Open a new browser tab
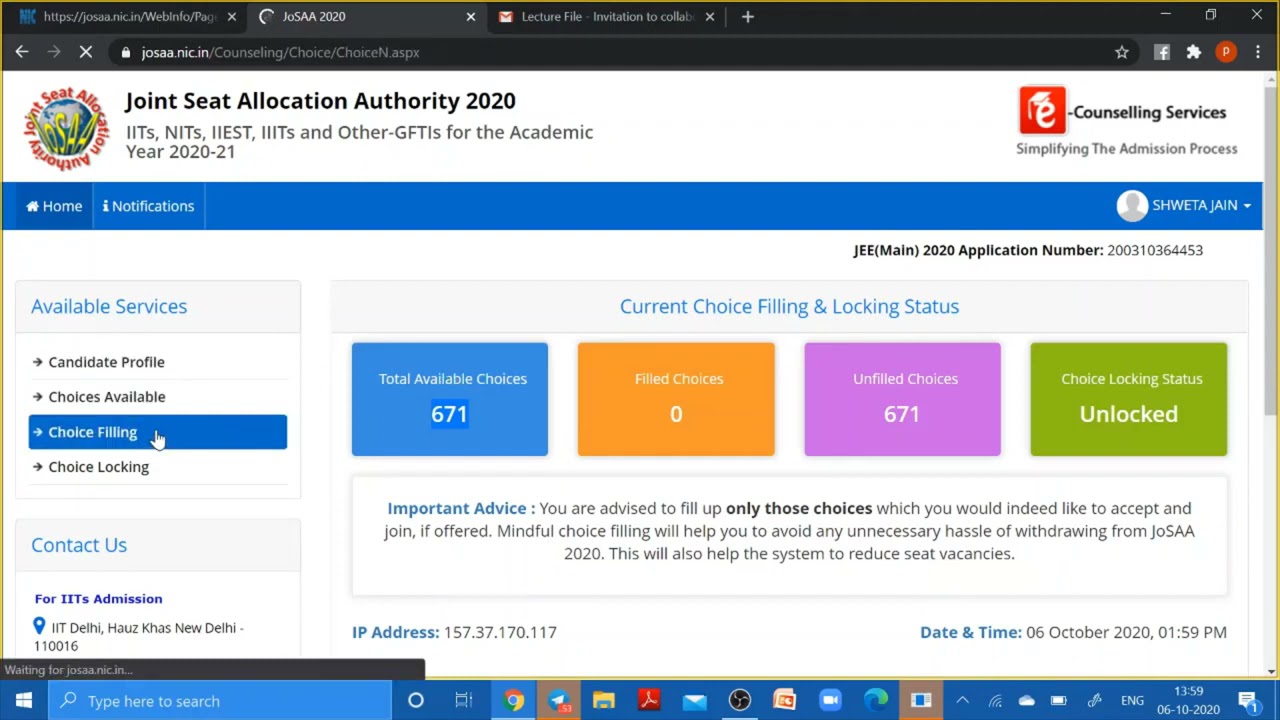The width and height of the screenshot is (1280, 720). point(748,16)
